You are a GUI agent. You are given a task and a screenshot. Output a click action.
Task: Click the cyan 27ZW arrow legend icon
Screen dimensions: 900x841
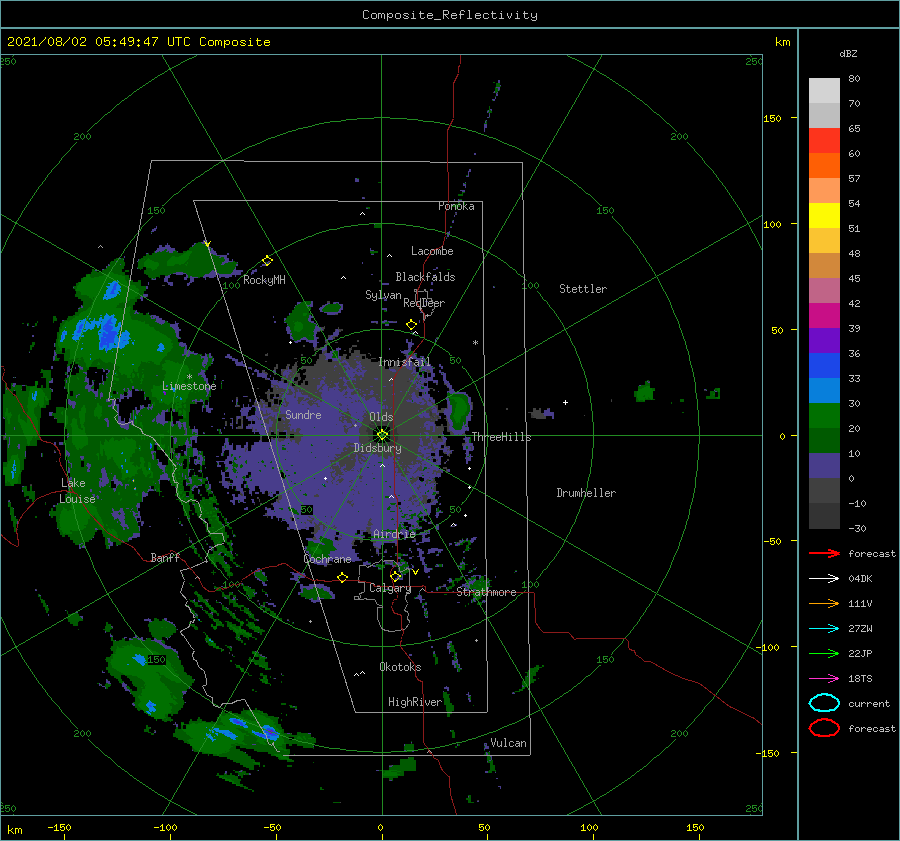pyautogui.click(x=824, y=629)
